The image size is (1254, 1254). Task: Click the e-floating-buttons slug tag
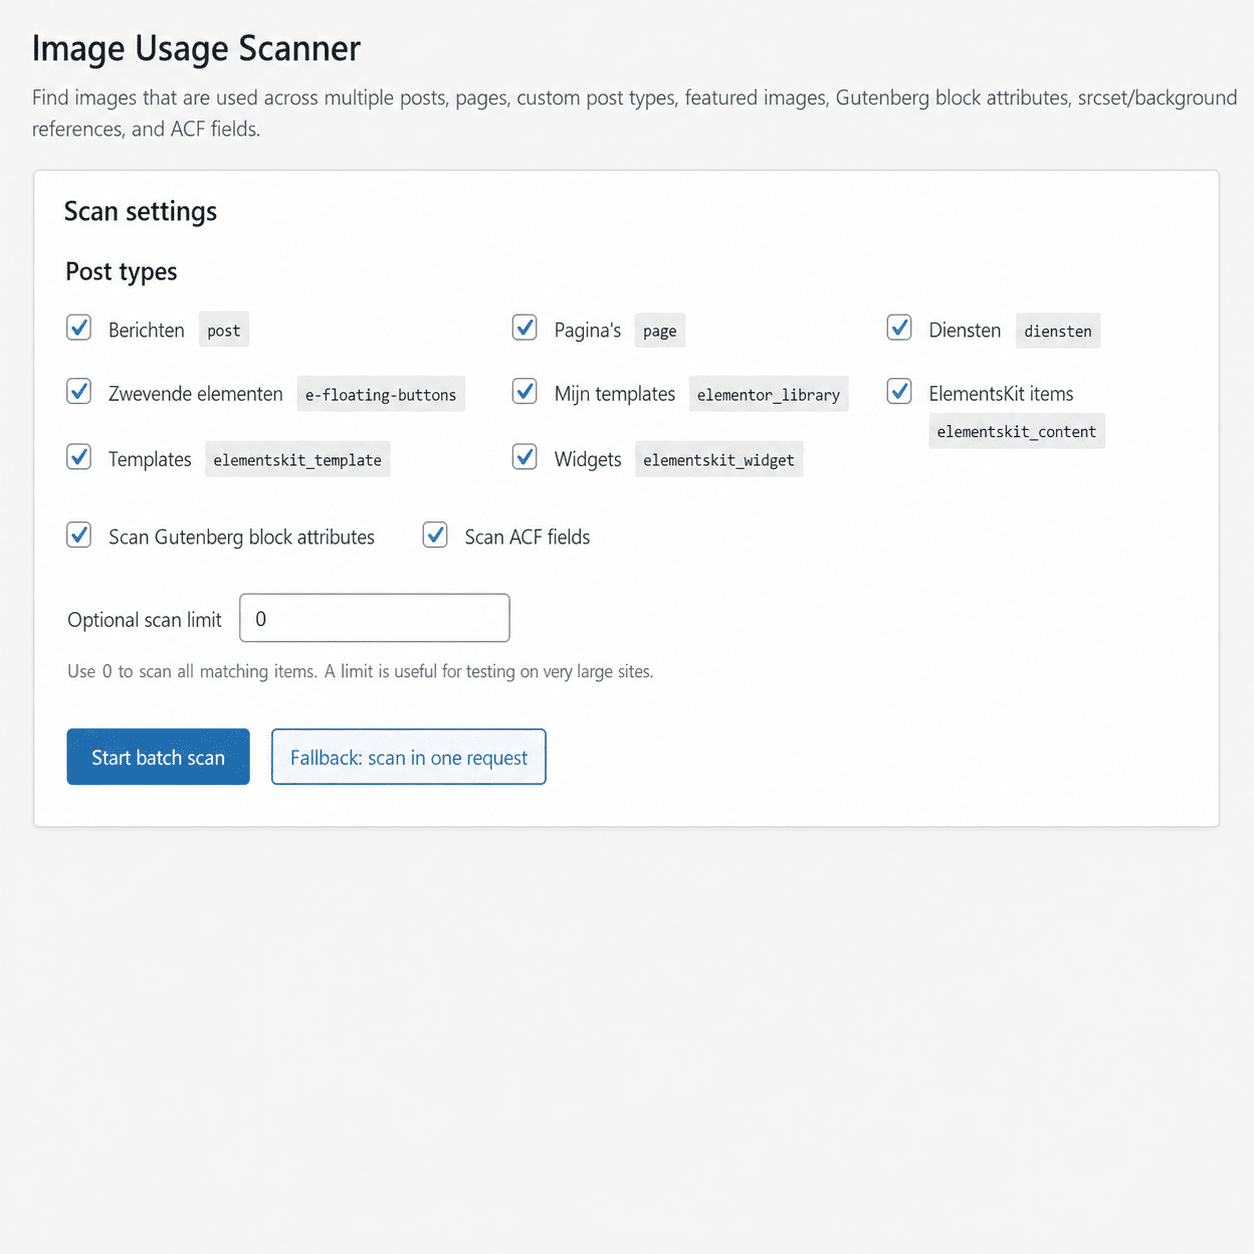[x=381, y=395]
